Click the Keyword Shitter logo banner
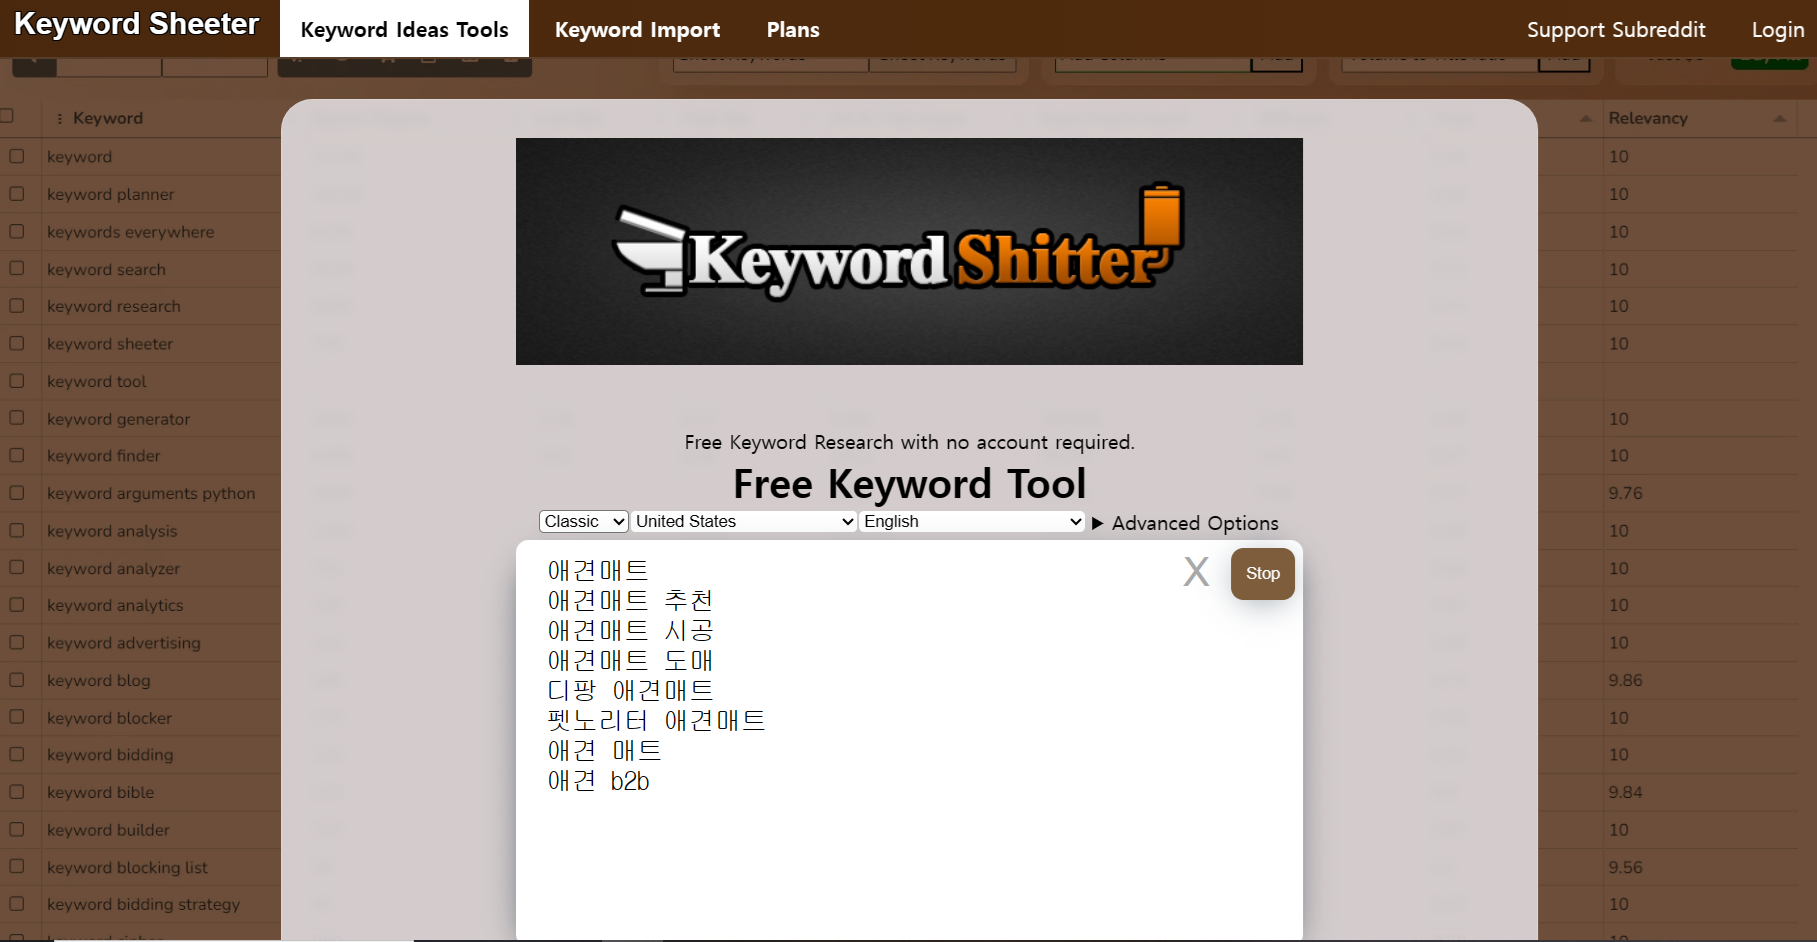 tap(909, 251)
